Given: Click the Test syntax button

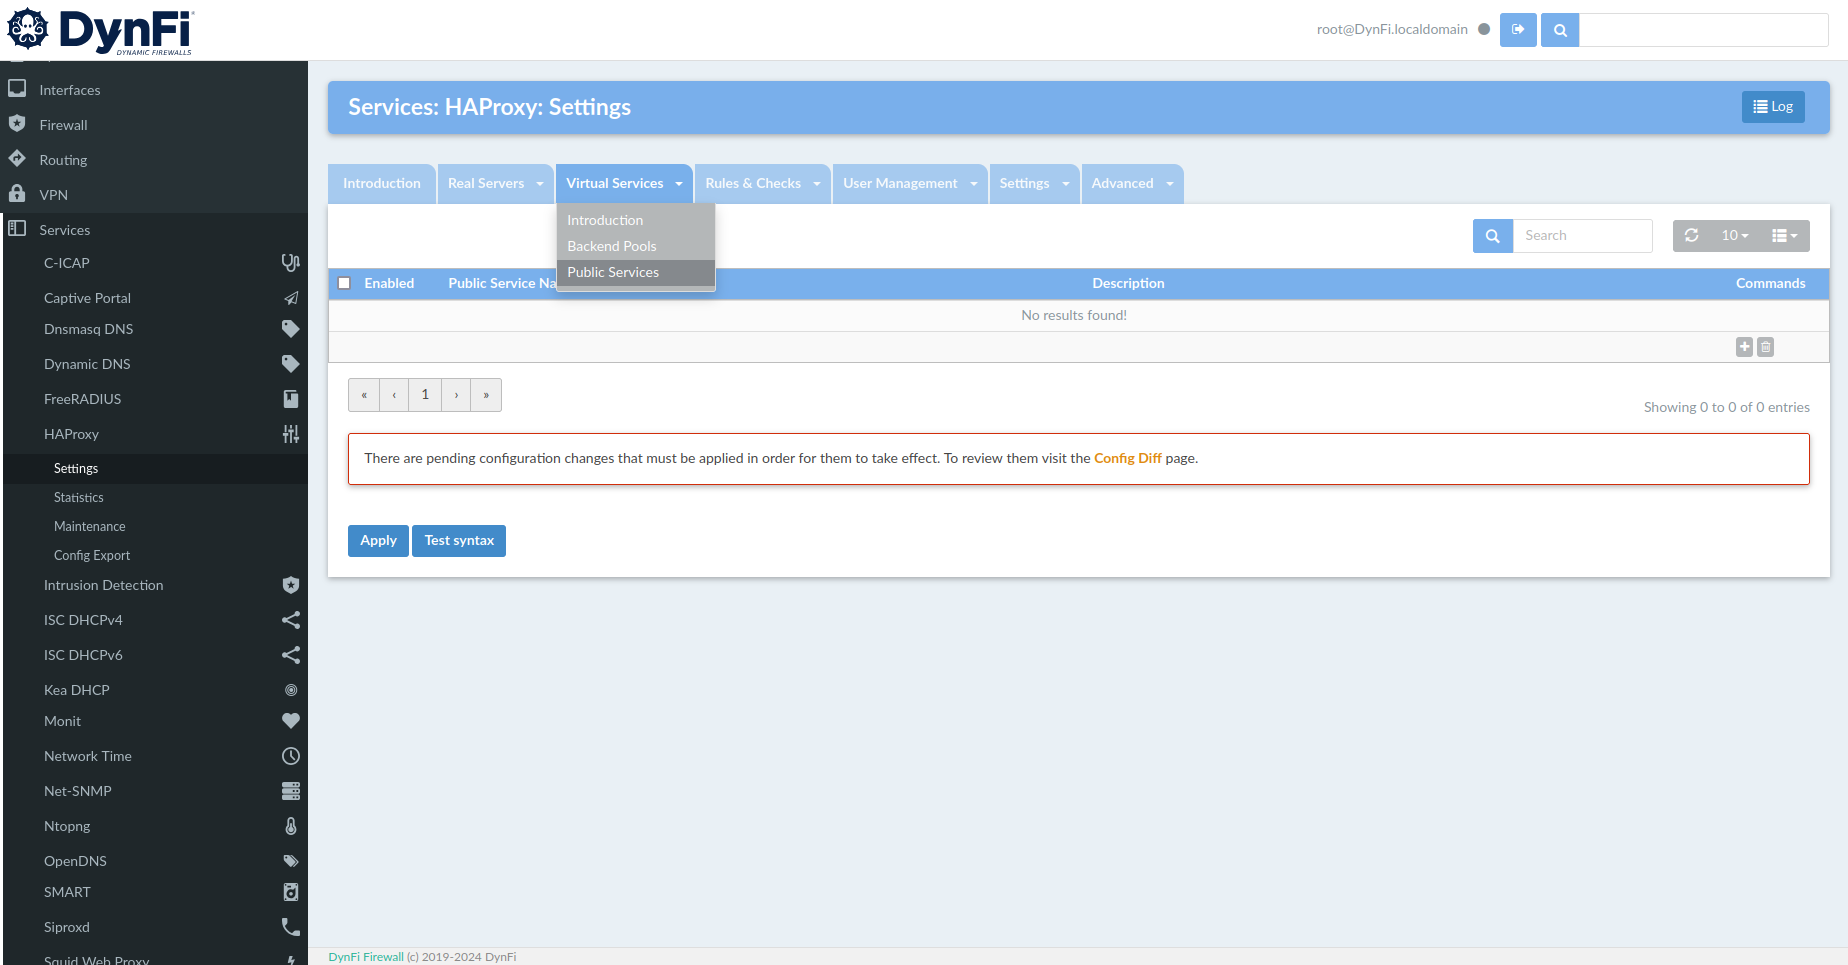Looking at the screenshot, I should point(459,541).
